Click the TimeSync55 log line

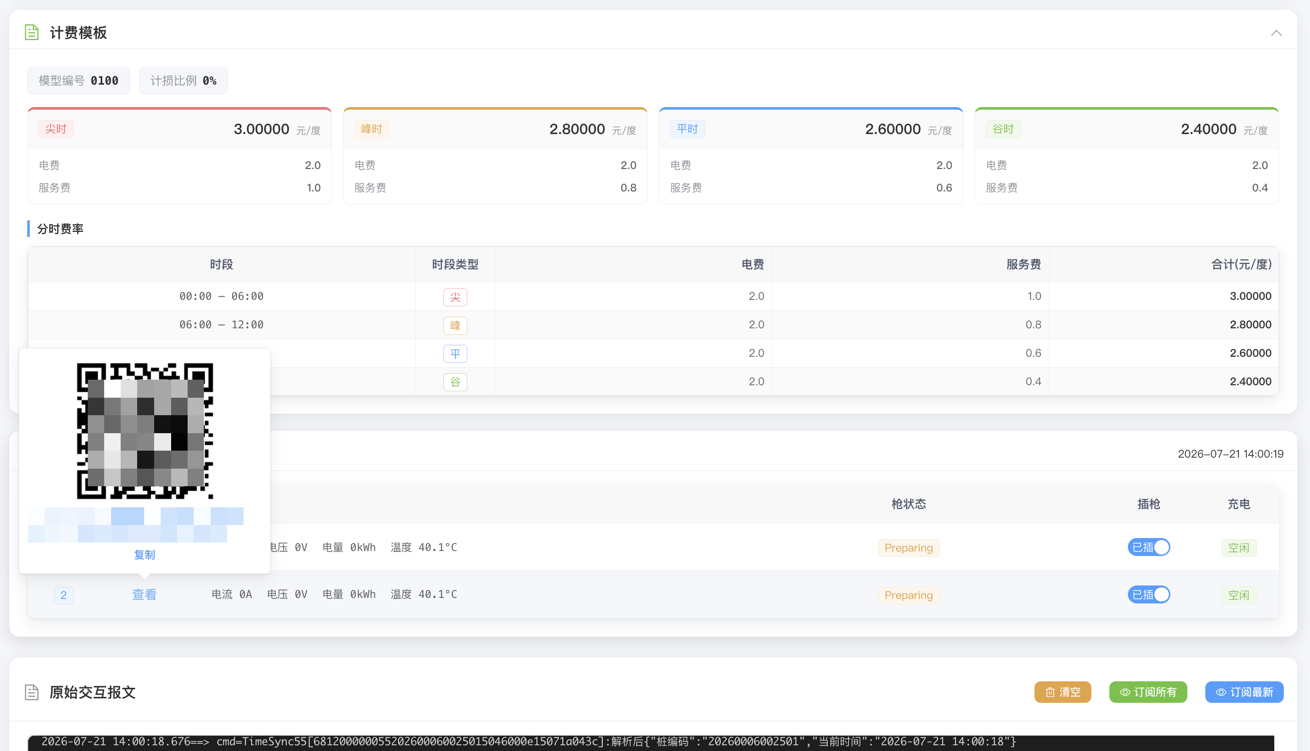click(x=528, y=742)
